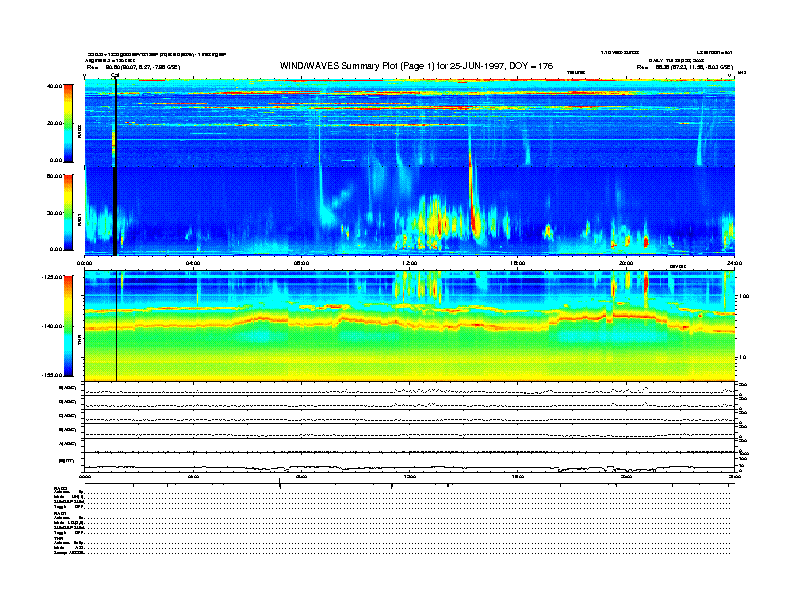Click the 100 label on TNR right axis
Viewport: 792px width, 612px height.
tap(744, 296)
